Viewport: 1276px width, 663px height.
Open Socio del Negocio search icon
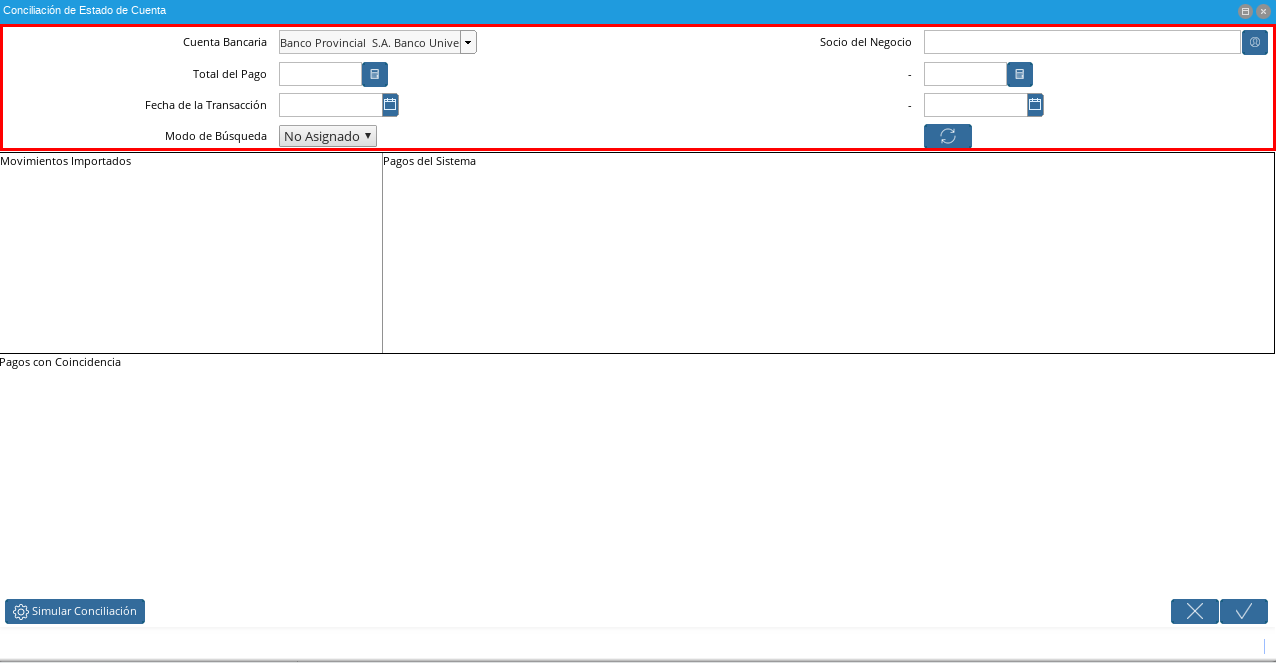1255,42
